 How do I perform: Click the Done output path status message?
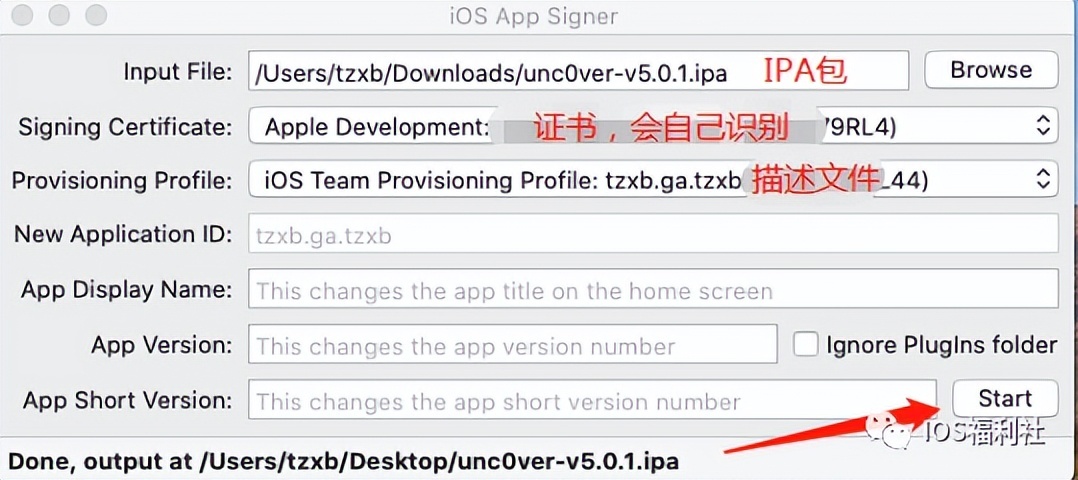click(x=342, y=459)
